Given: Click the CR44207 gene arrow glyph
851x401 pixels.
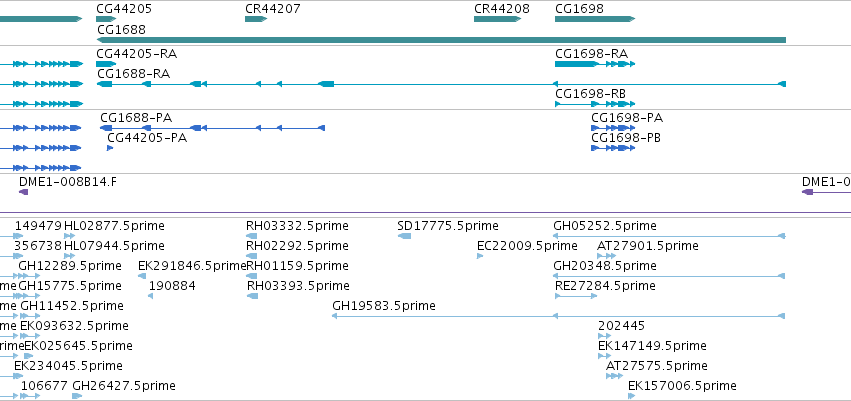Looking at the screenshot, I should coord(256,19).
